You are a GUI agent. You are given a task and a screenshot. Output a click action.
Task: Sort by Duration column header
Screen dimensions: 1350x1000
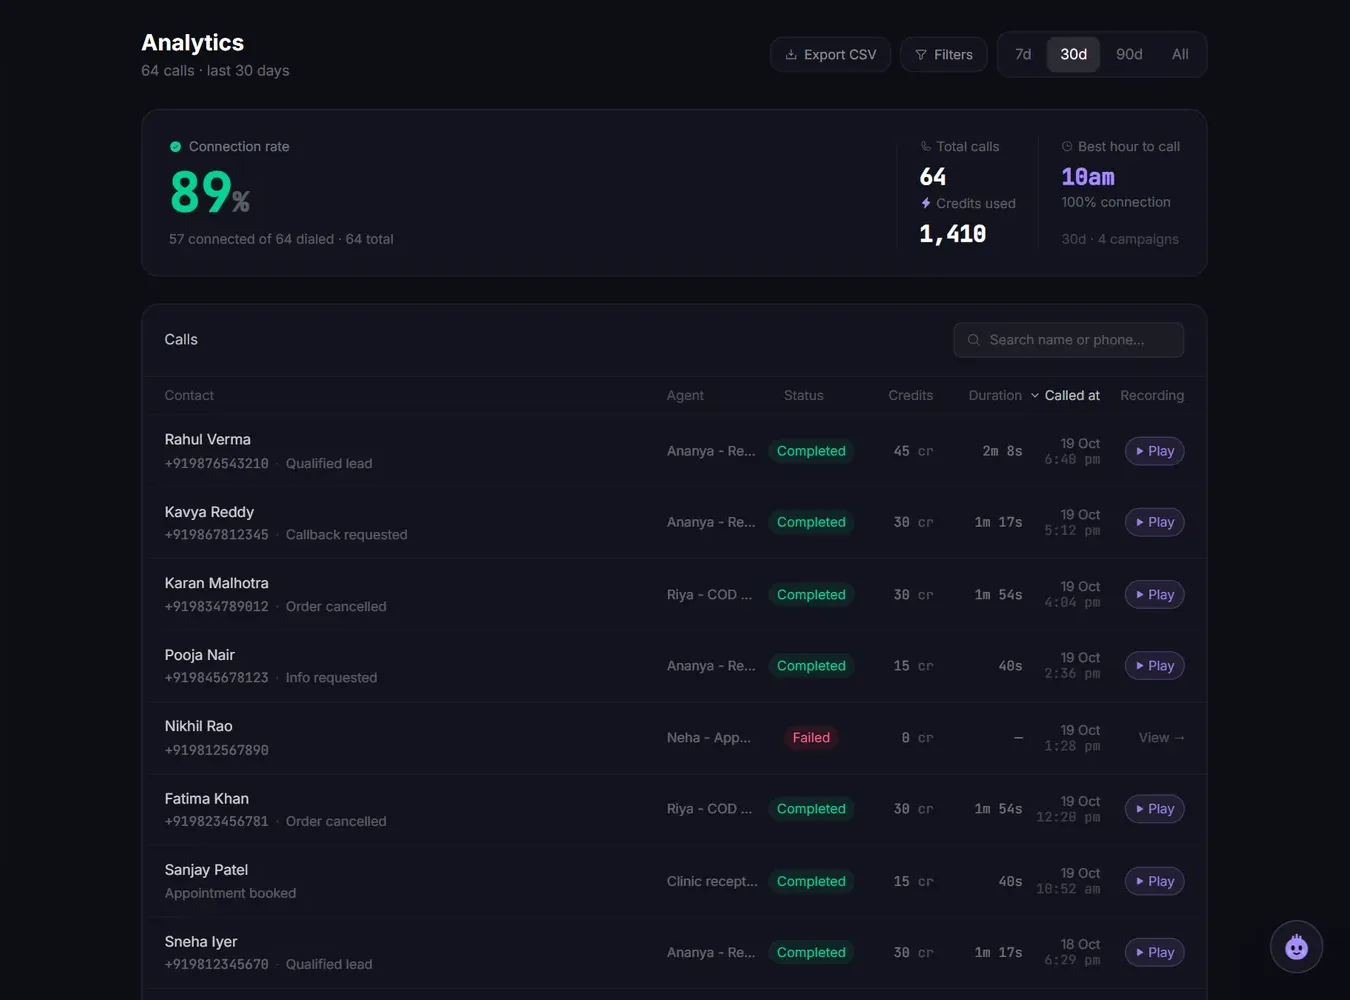[995, 396]
